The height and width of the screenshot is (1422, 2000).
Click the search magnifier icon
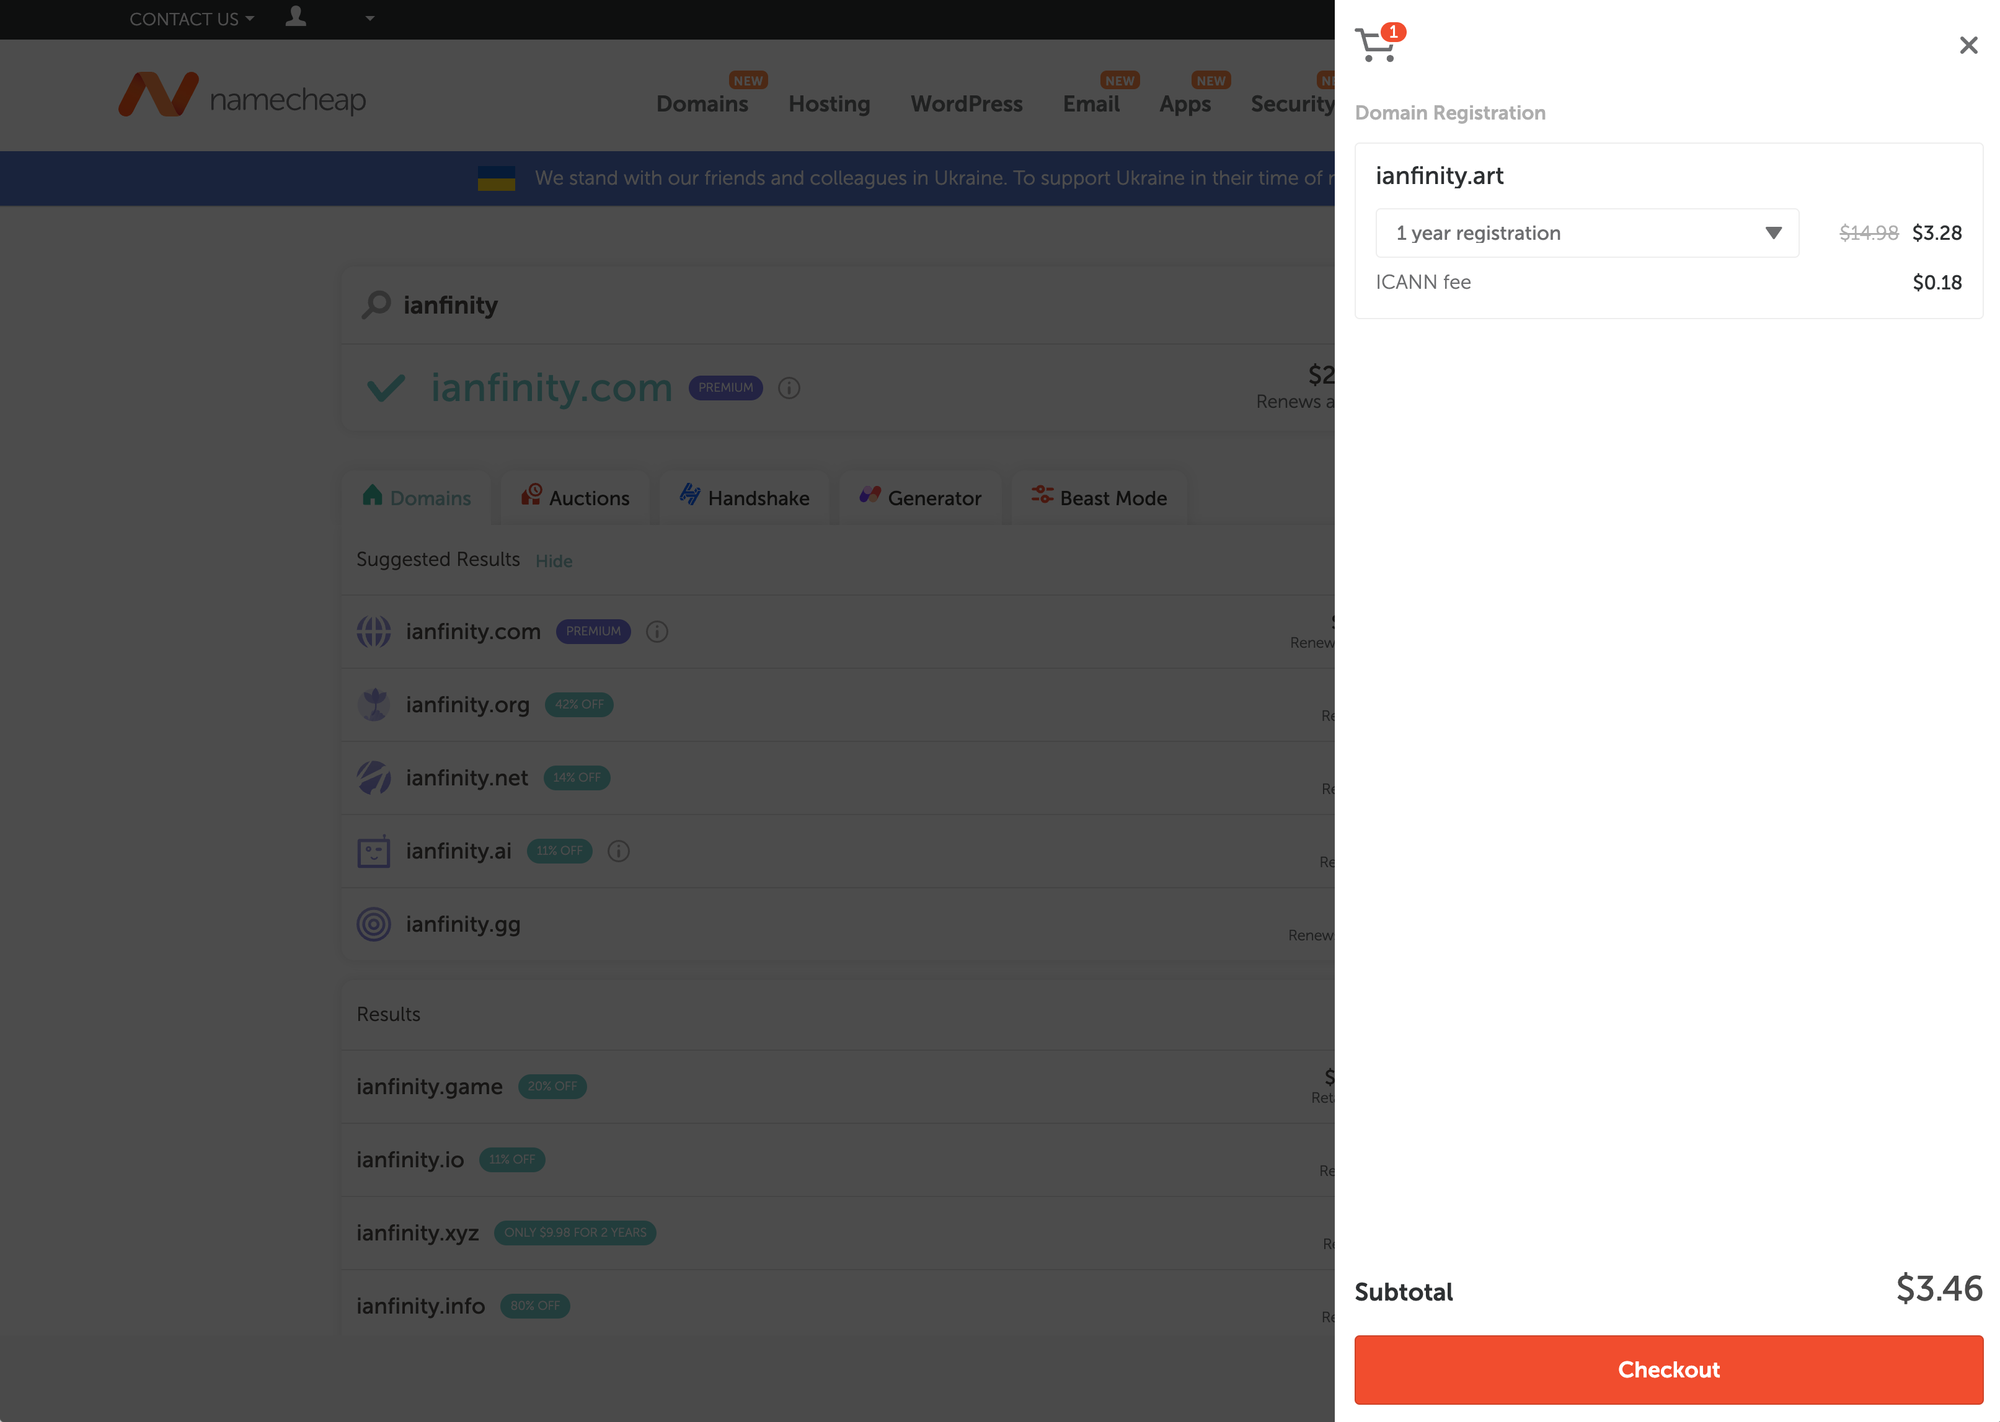tap(376, 304)
